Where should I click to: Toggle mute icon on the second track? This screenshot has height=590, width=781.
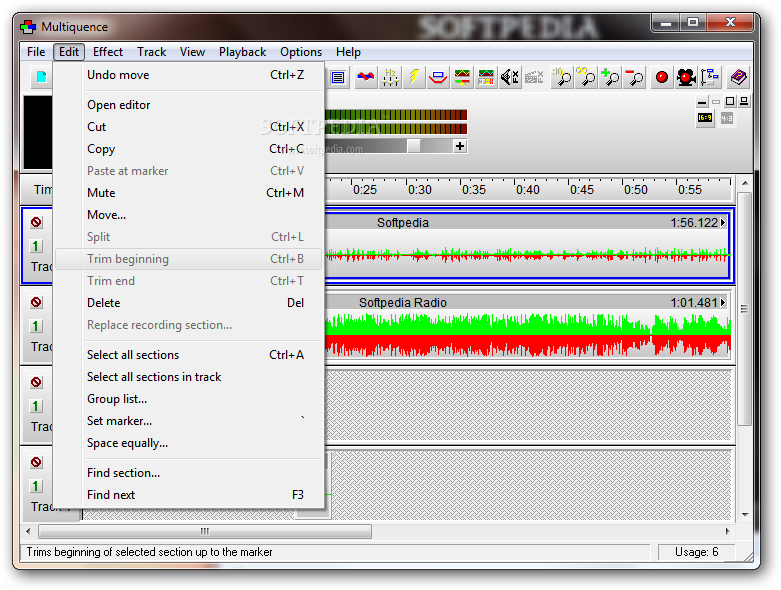[36, 302]
